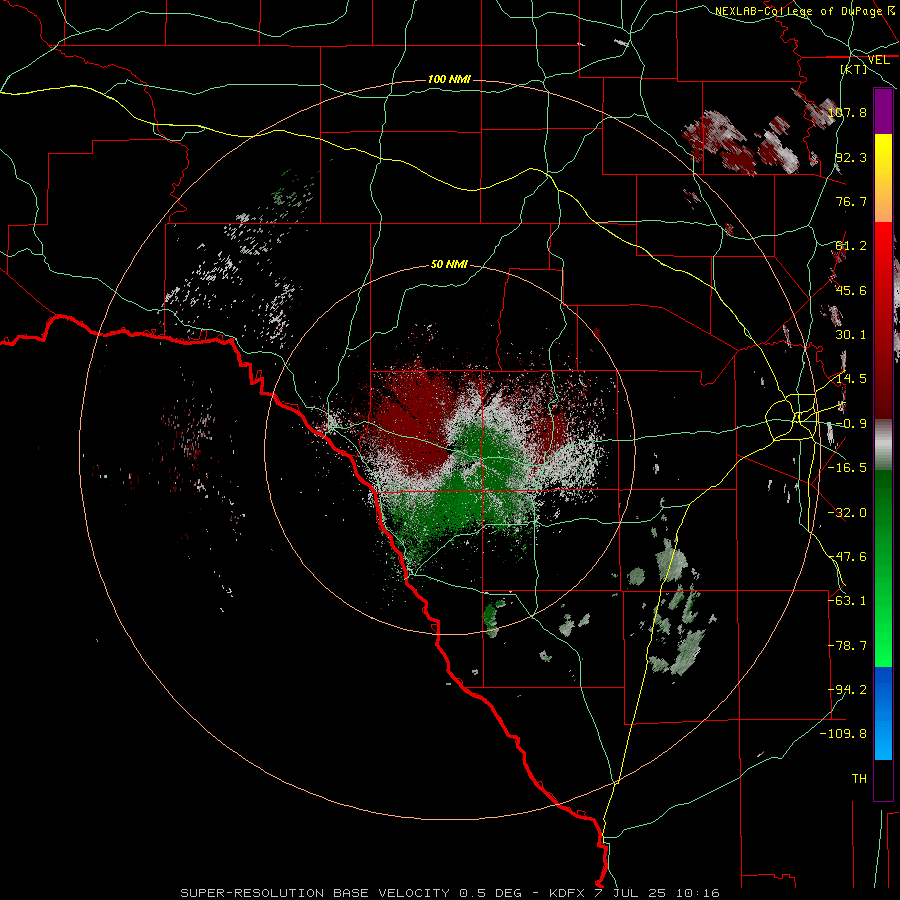Select the -47.6 velocity scale value
900x900 pixels.
(847, 557)
